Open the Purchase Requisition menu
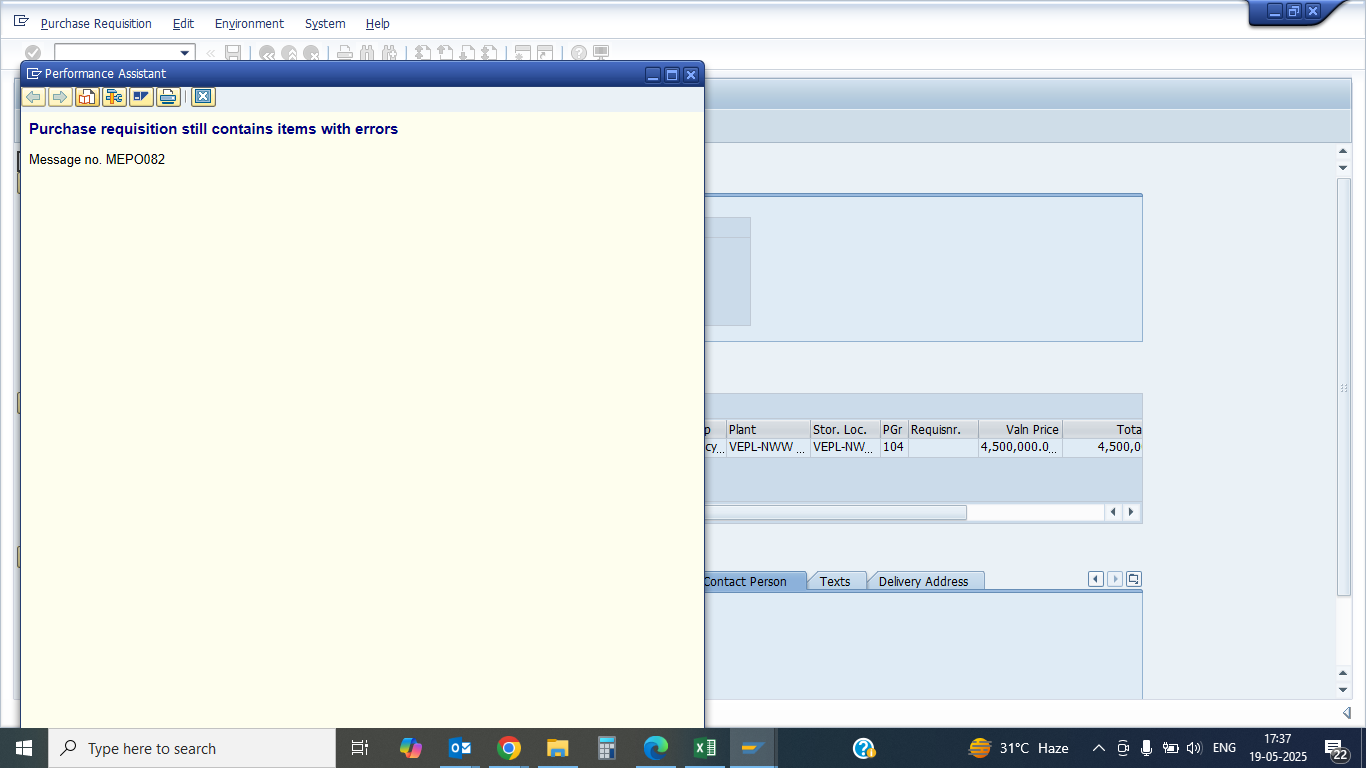The width and height of the screenshot is (1366, 768). (96, 23)
